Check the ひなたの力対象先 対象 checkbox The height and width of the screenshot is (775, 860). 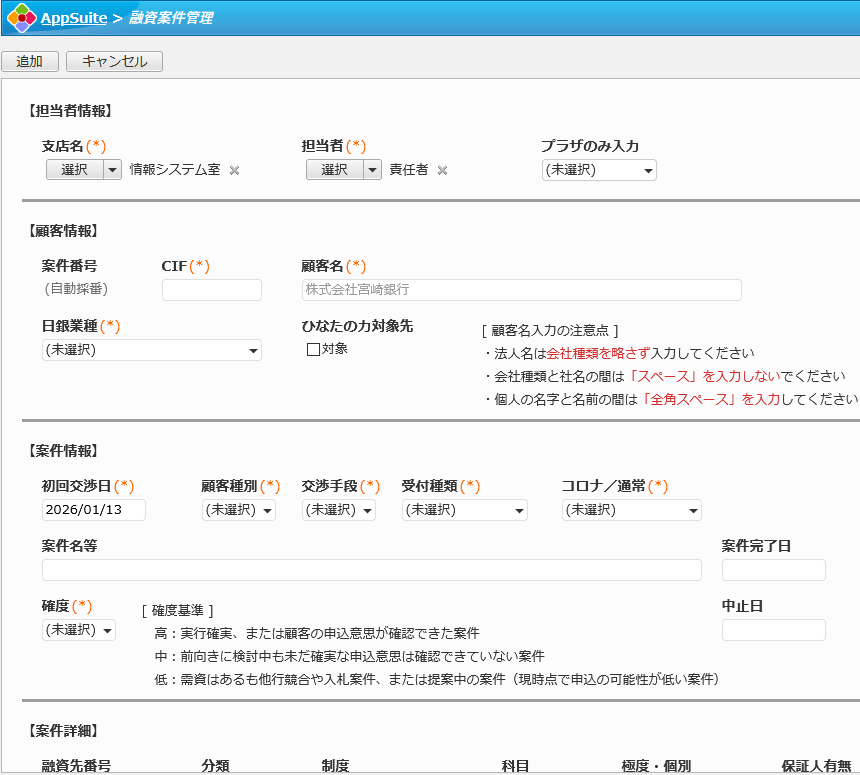(x=313, y=349)
